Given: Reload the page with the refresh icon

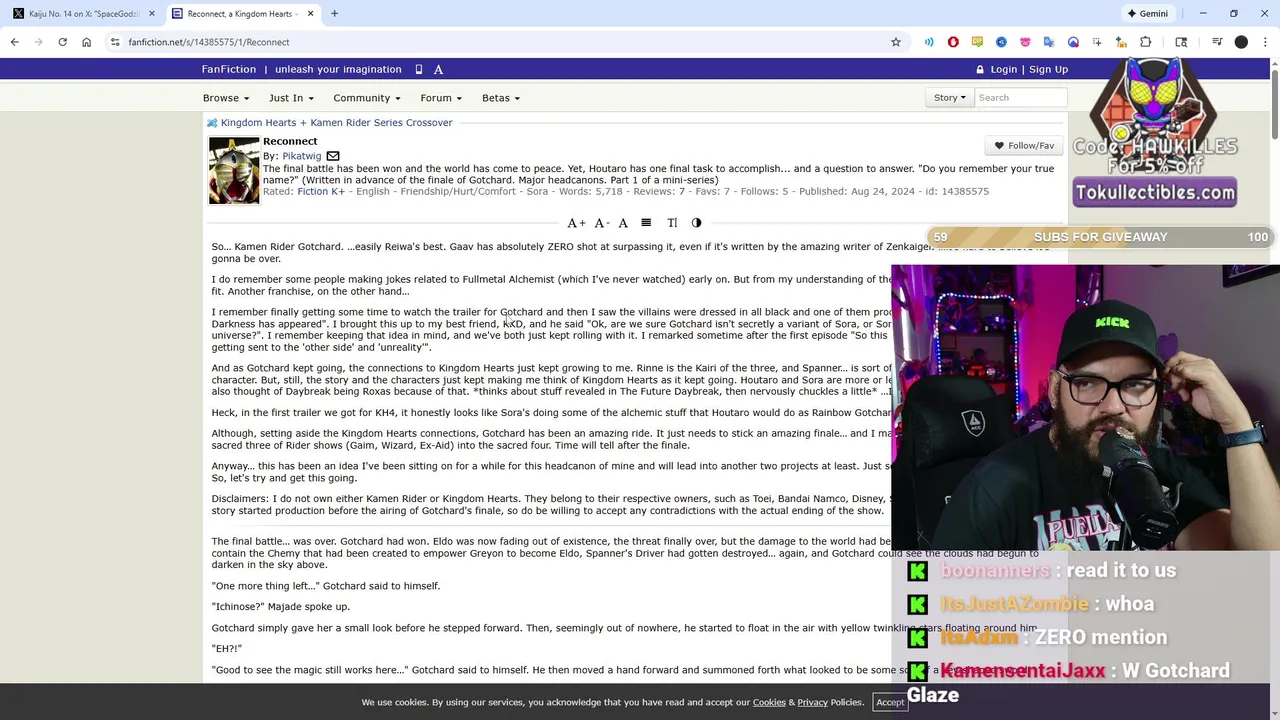Looking at the screenshot, I should pos(62,42).
